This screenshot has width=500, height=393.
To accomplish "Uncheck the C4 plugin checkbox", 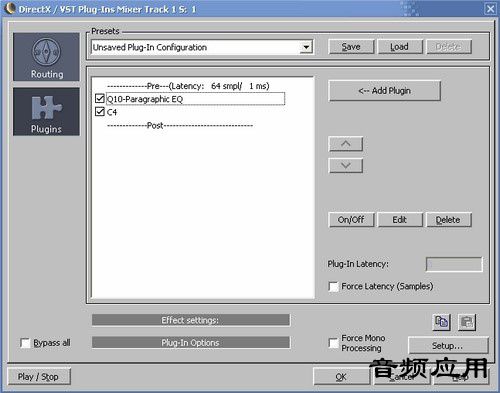I will pyautogui.click(x=100, y=111).
